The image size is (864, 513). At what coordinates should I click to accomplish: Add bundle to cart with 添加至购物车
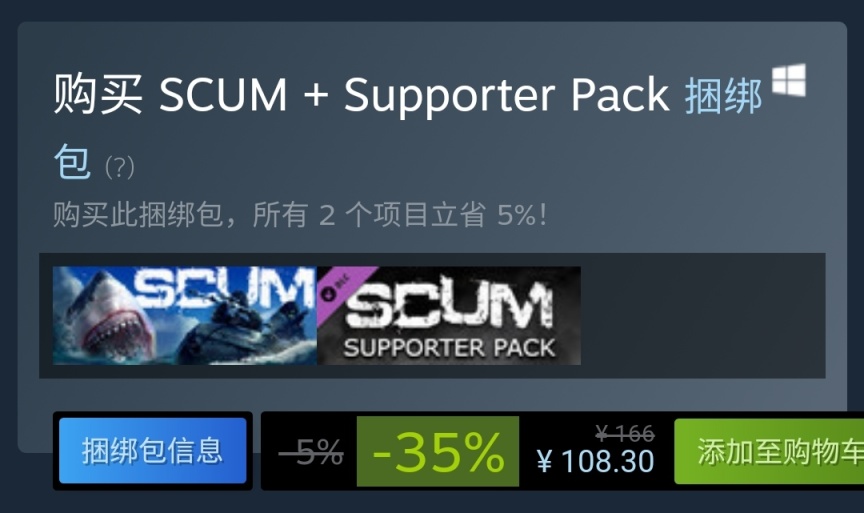(769, 451)
